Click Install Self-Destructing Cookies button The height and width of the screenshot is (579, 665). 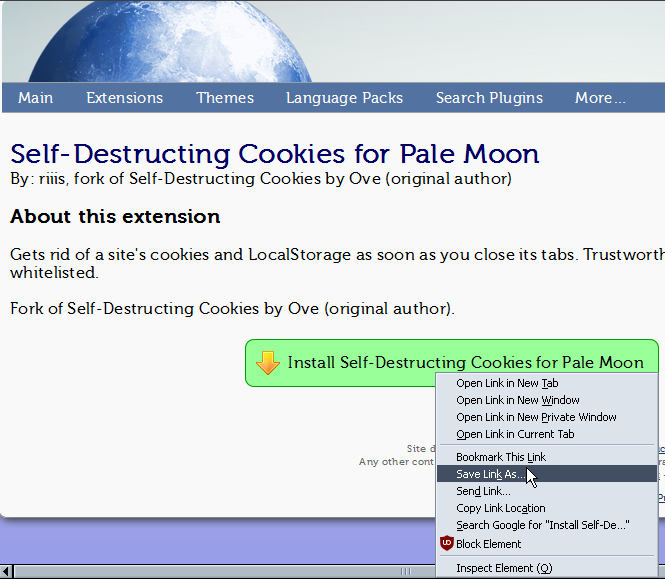pos(452,363)
